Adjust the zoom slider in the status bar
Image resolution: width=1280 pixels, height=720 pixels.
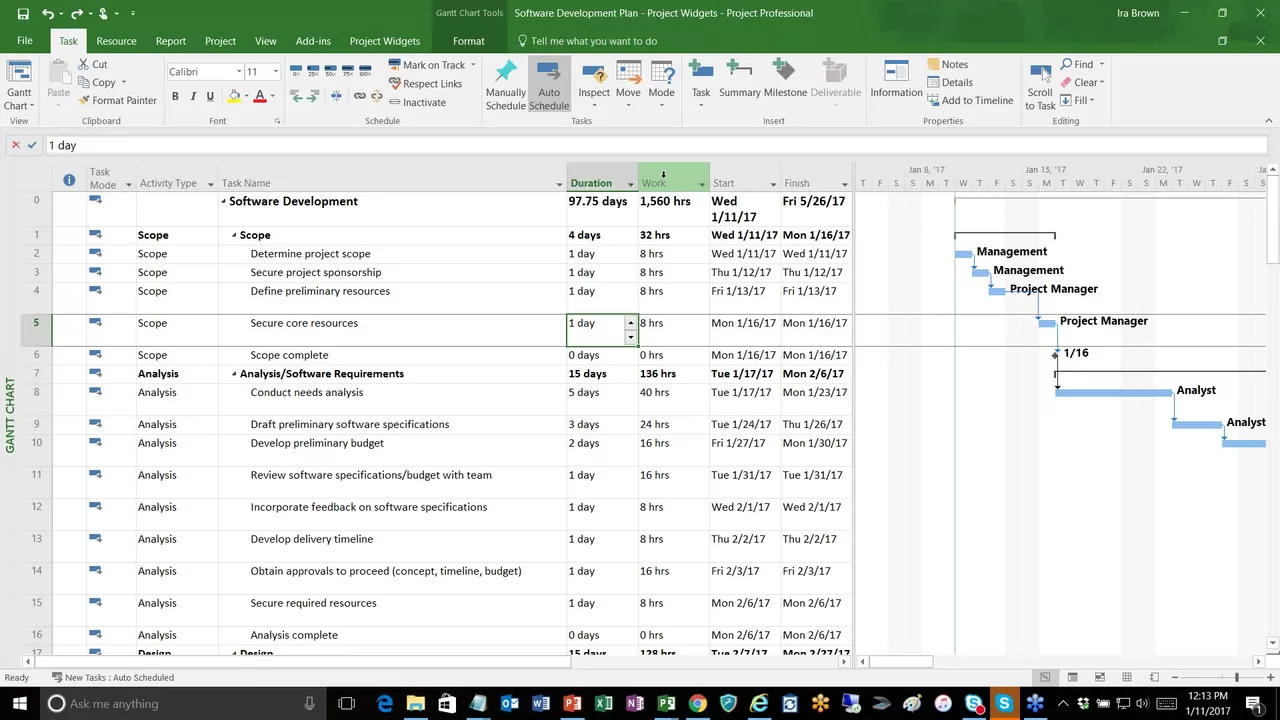(x=1236, y=677)
